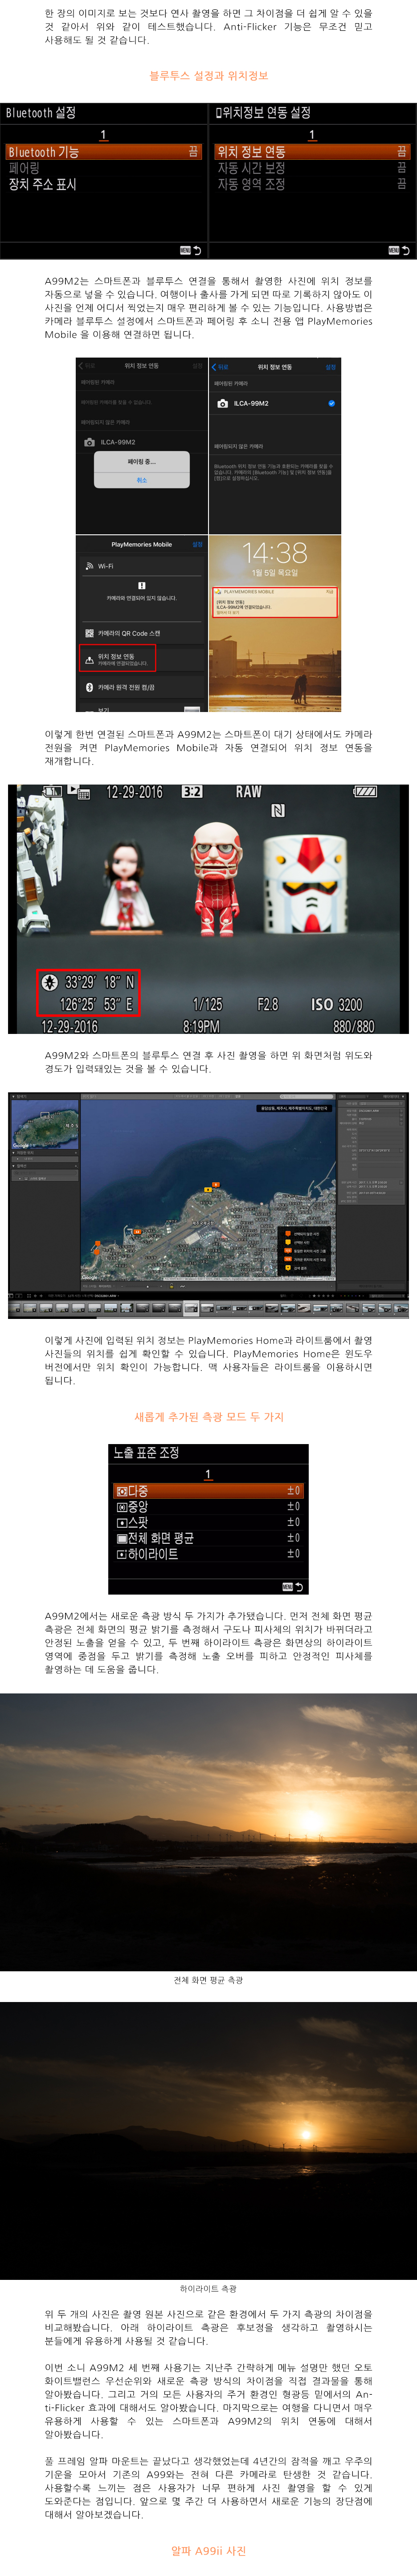417x2576 pixels.
Task: Click the 블루투스 설정과 위치정보 heading
Action: [208, 76]
